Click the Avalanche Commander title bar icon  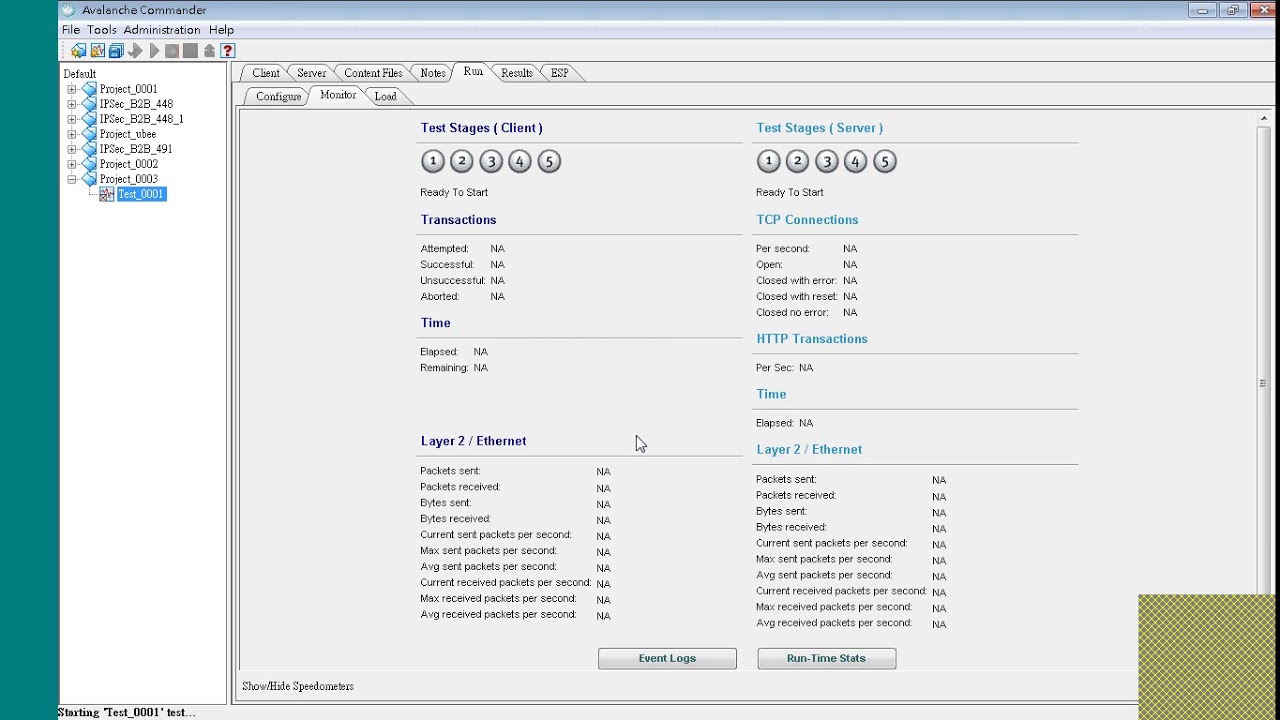click(x=68, y=10)
